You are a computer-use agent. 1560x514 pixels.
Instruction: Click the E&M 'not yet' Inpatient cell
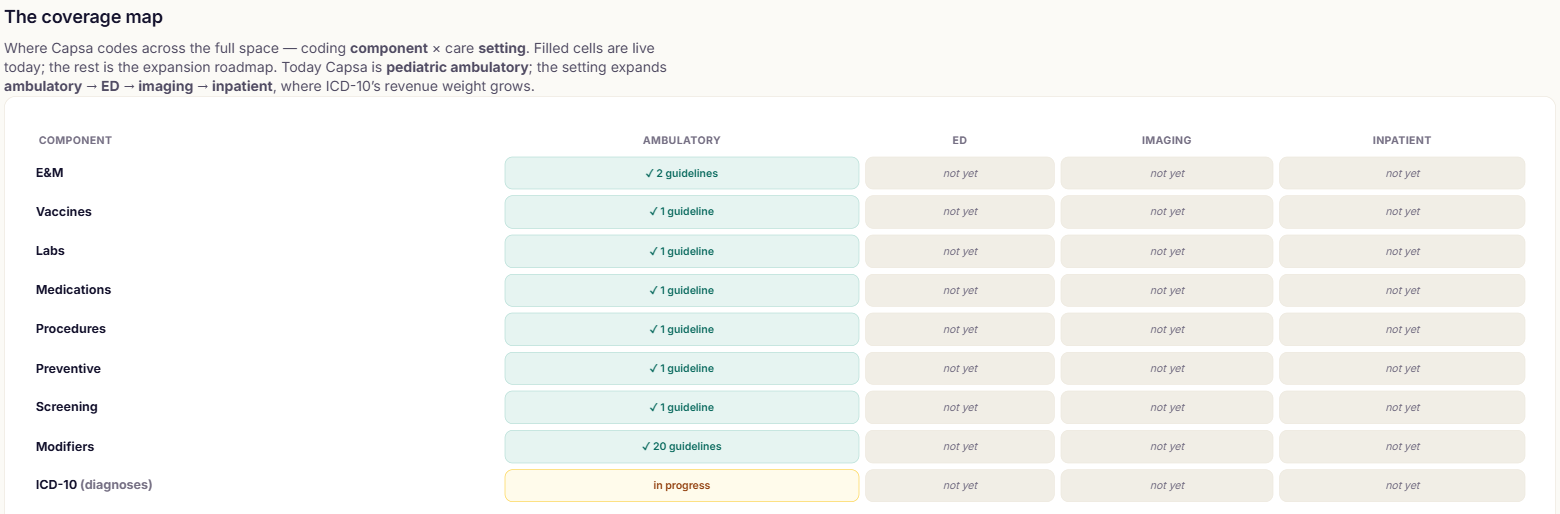(1402, 173)
